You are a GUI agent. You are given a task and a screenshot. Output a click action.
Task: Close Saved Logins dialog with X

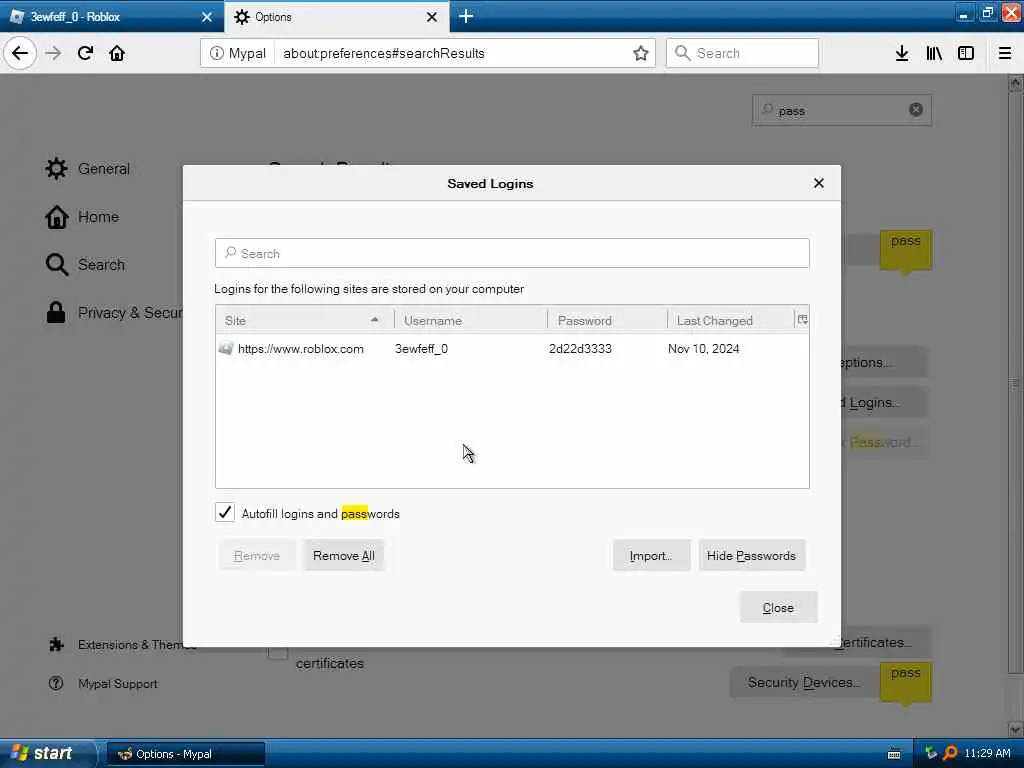point(819,184)
